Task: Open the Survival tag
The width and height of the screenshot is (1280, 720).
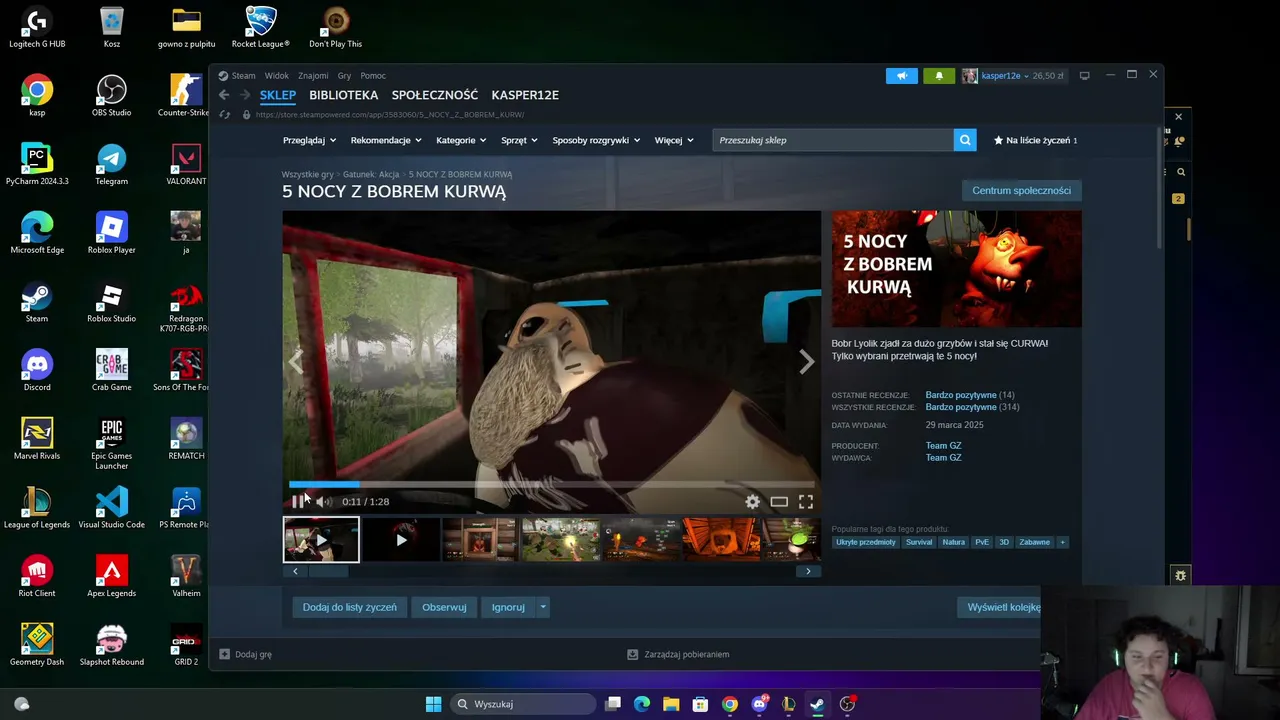Action: point(919,542)
